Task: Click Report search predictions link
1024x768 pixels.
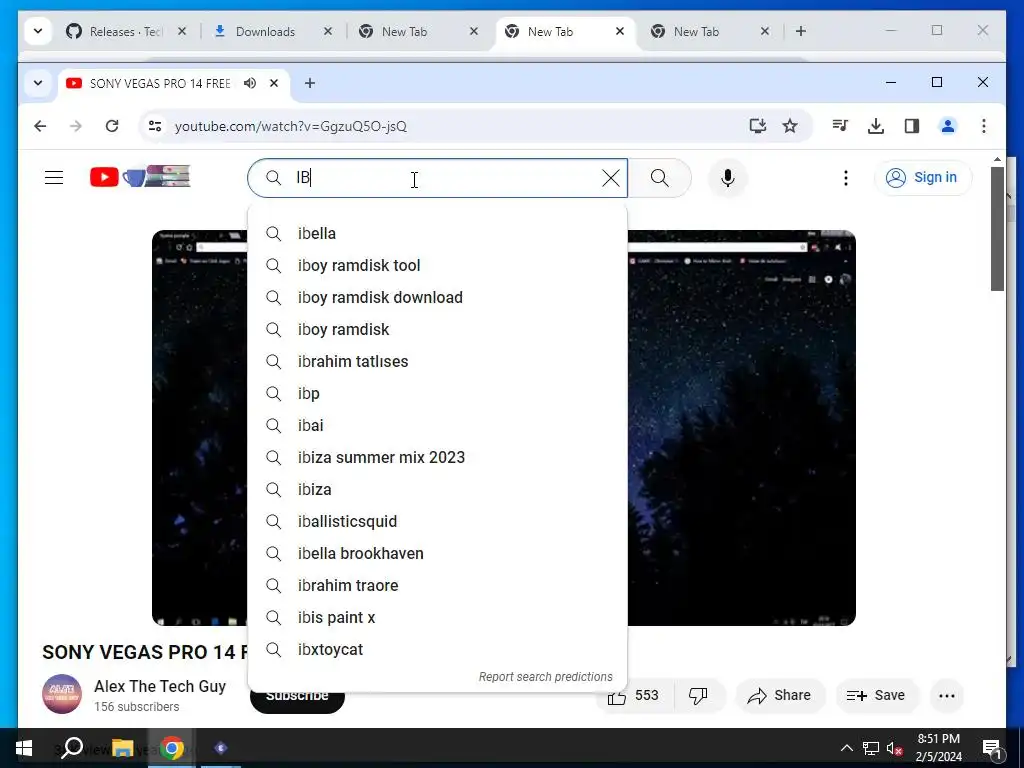Action: point(545,677)
